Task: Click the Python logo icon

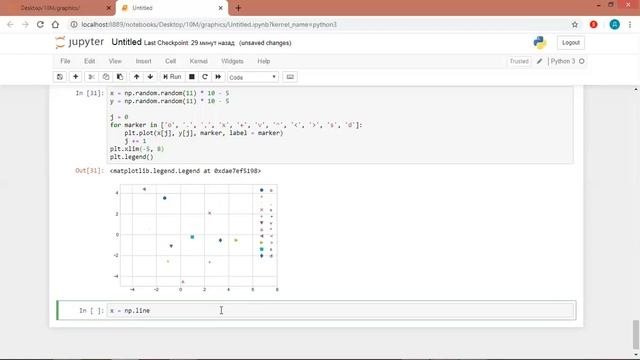Action: [x=540, y=42]
